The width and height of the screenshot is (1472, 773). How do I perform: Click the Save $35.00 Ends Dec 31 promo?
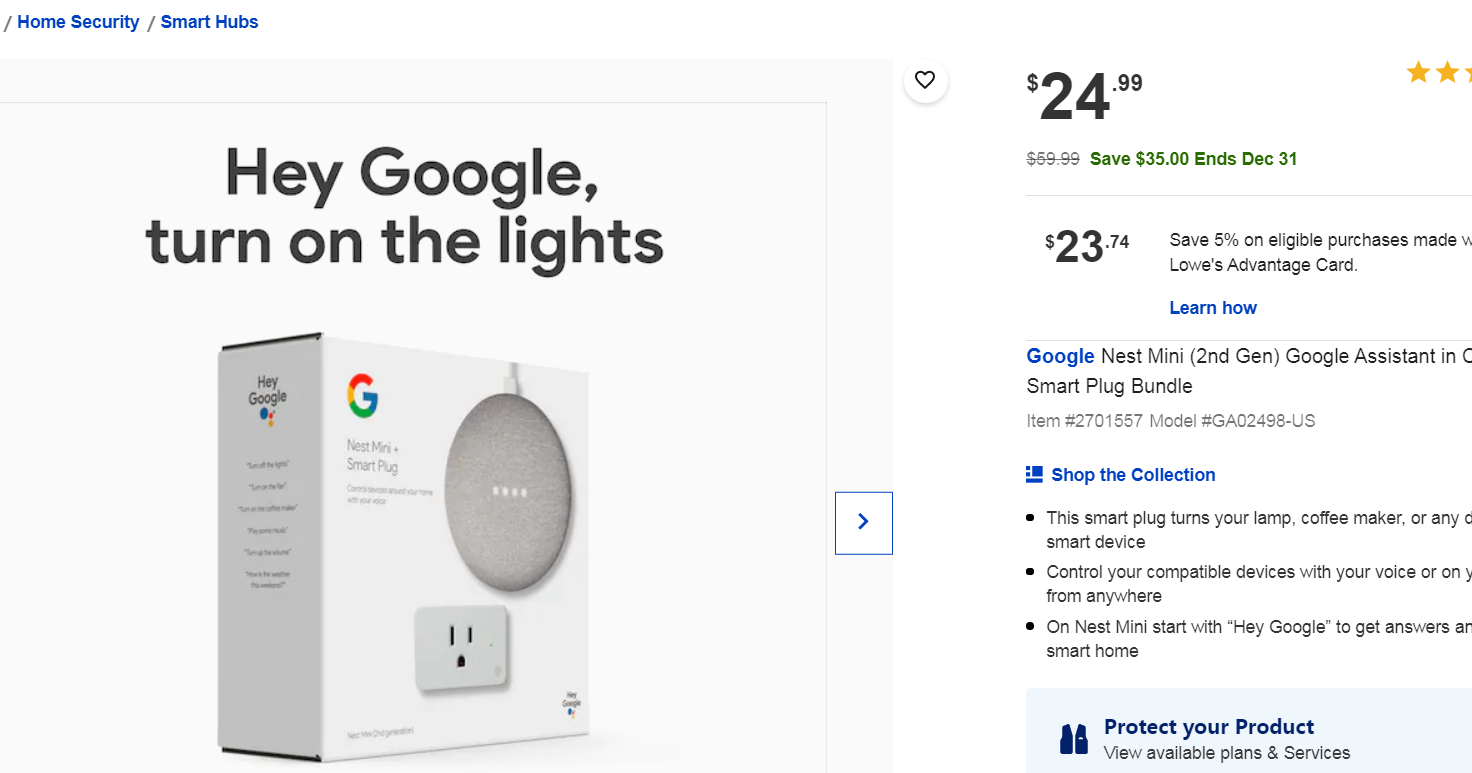(x=1193, y=158)
